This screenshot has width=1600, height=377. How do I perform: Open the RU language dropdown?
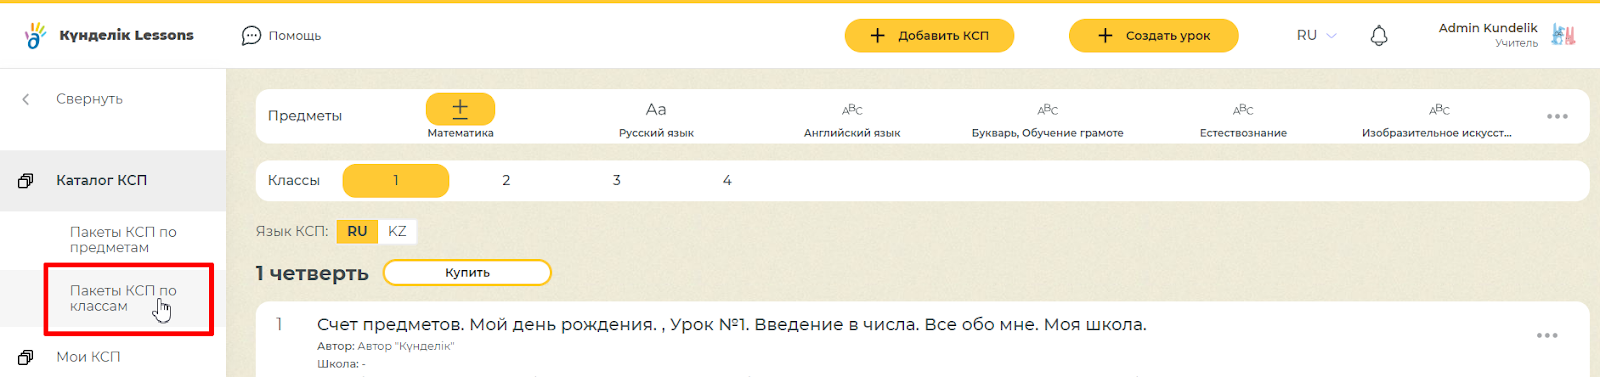[1316, 35]
